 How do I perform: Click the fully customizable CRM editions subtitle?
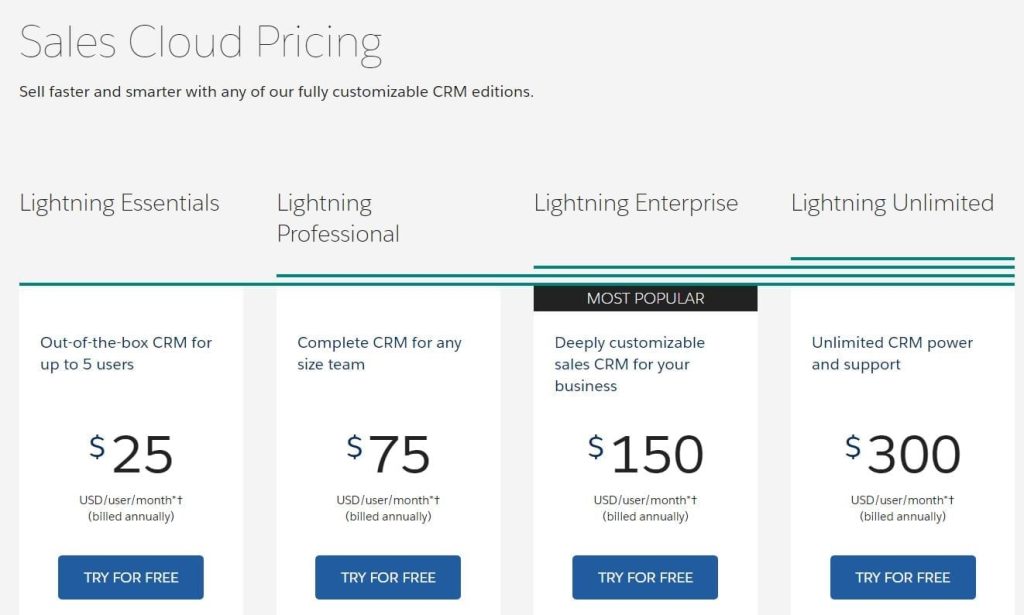[x=276, y=91]
